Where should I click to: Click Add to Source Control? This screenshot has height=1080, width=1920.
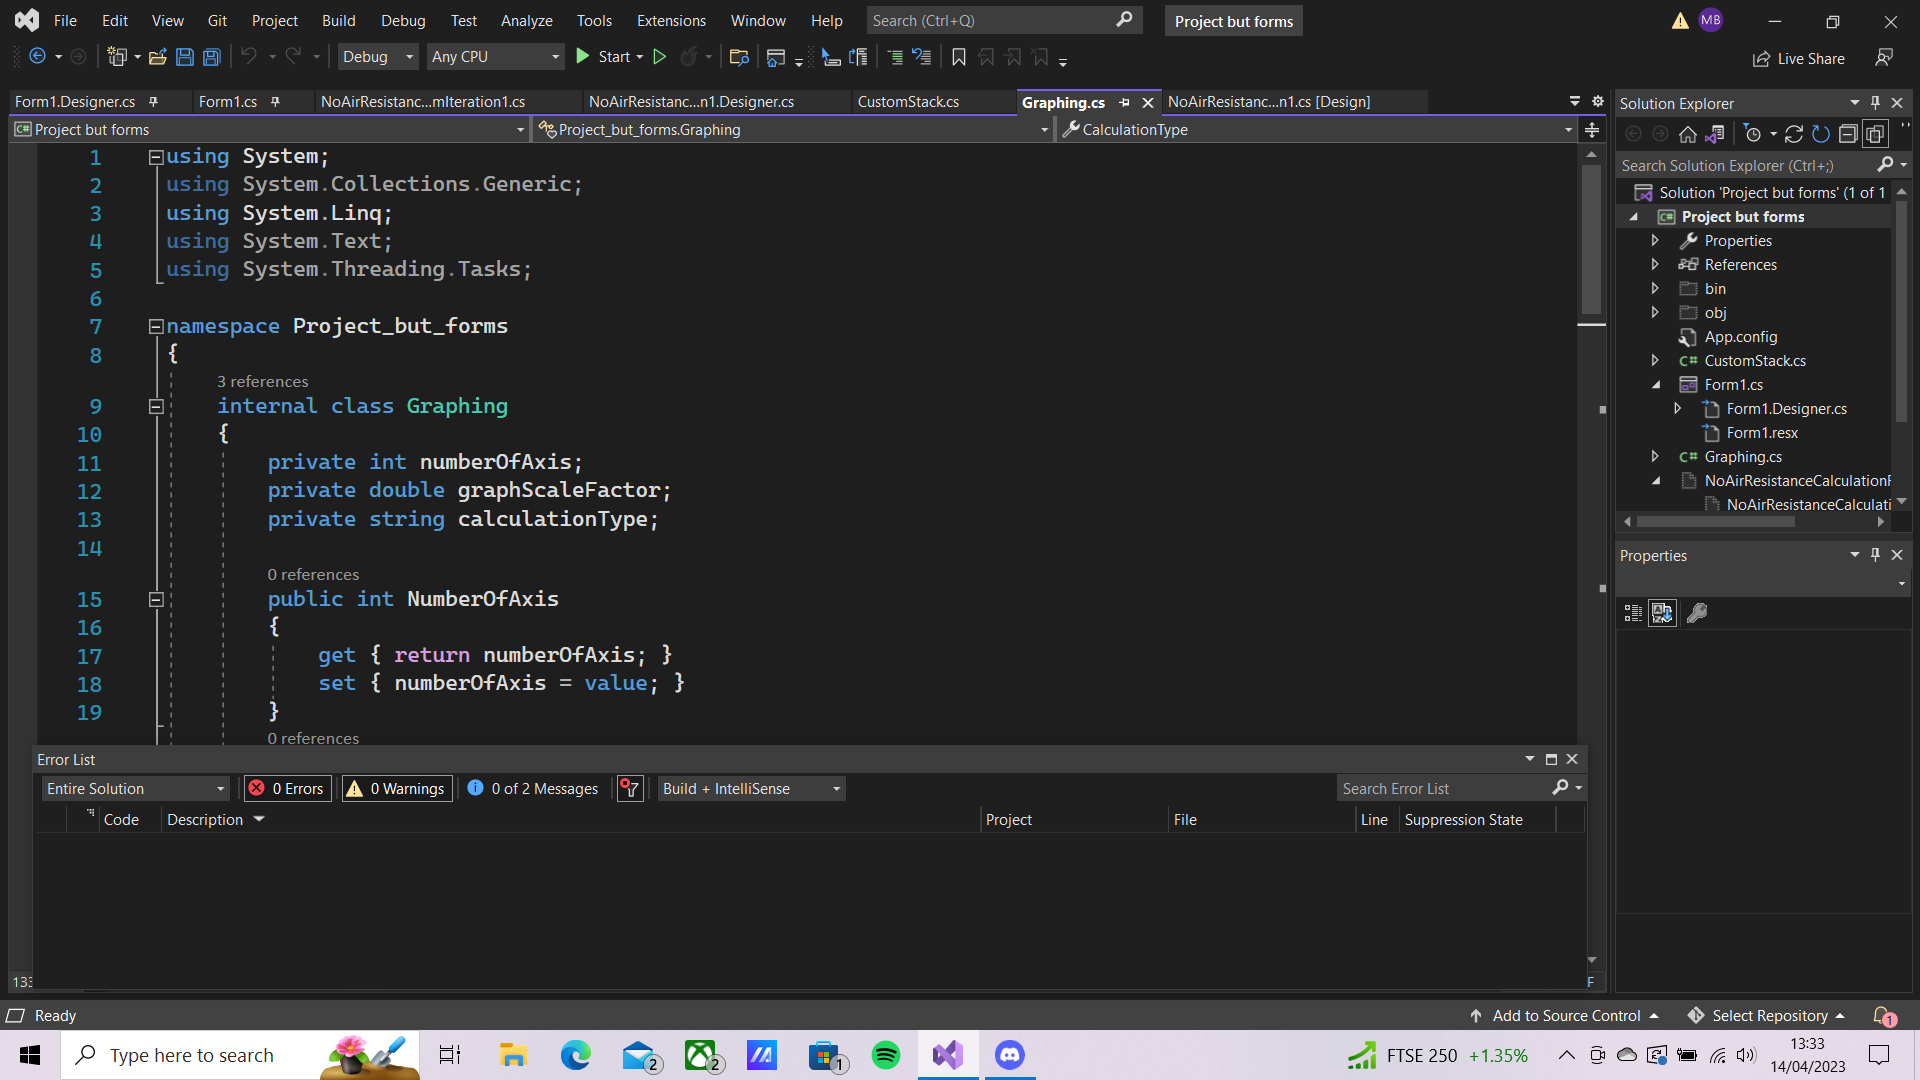(1565, 1015)
